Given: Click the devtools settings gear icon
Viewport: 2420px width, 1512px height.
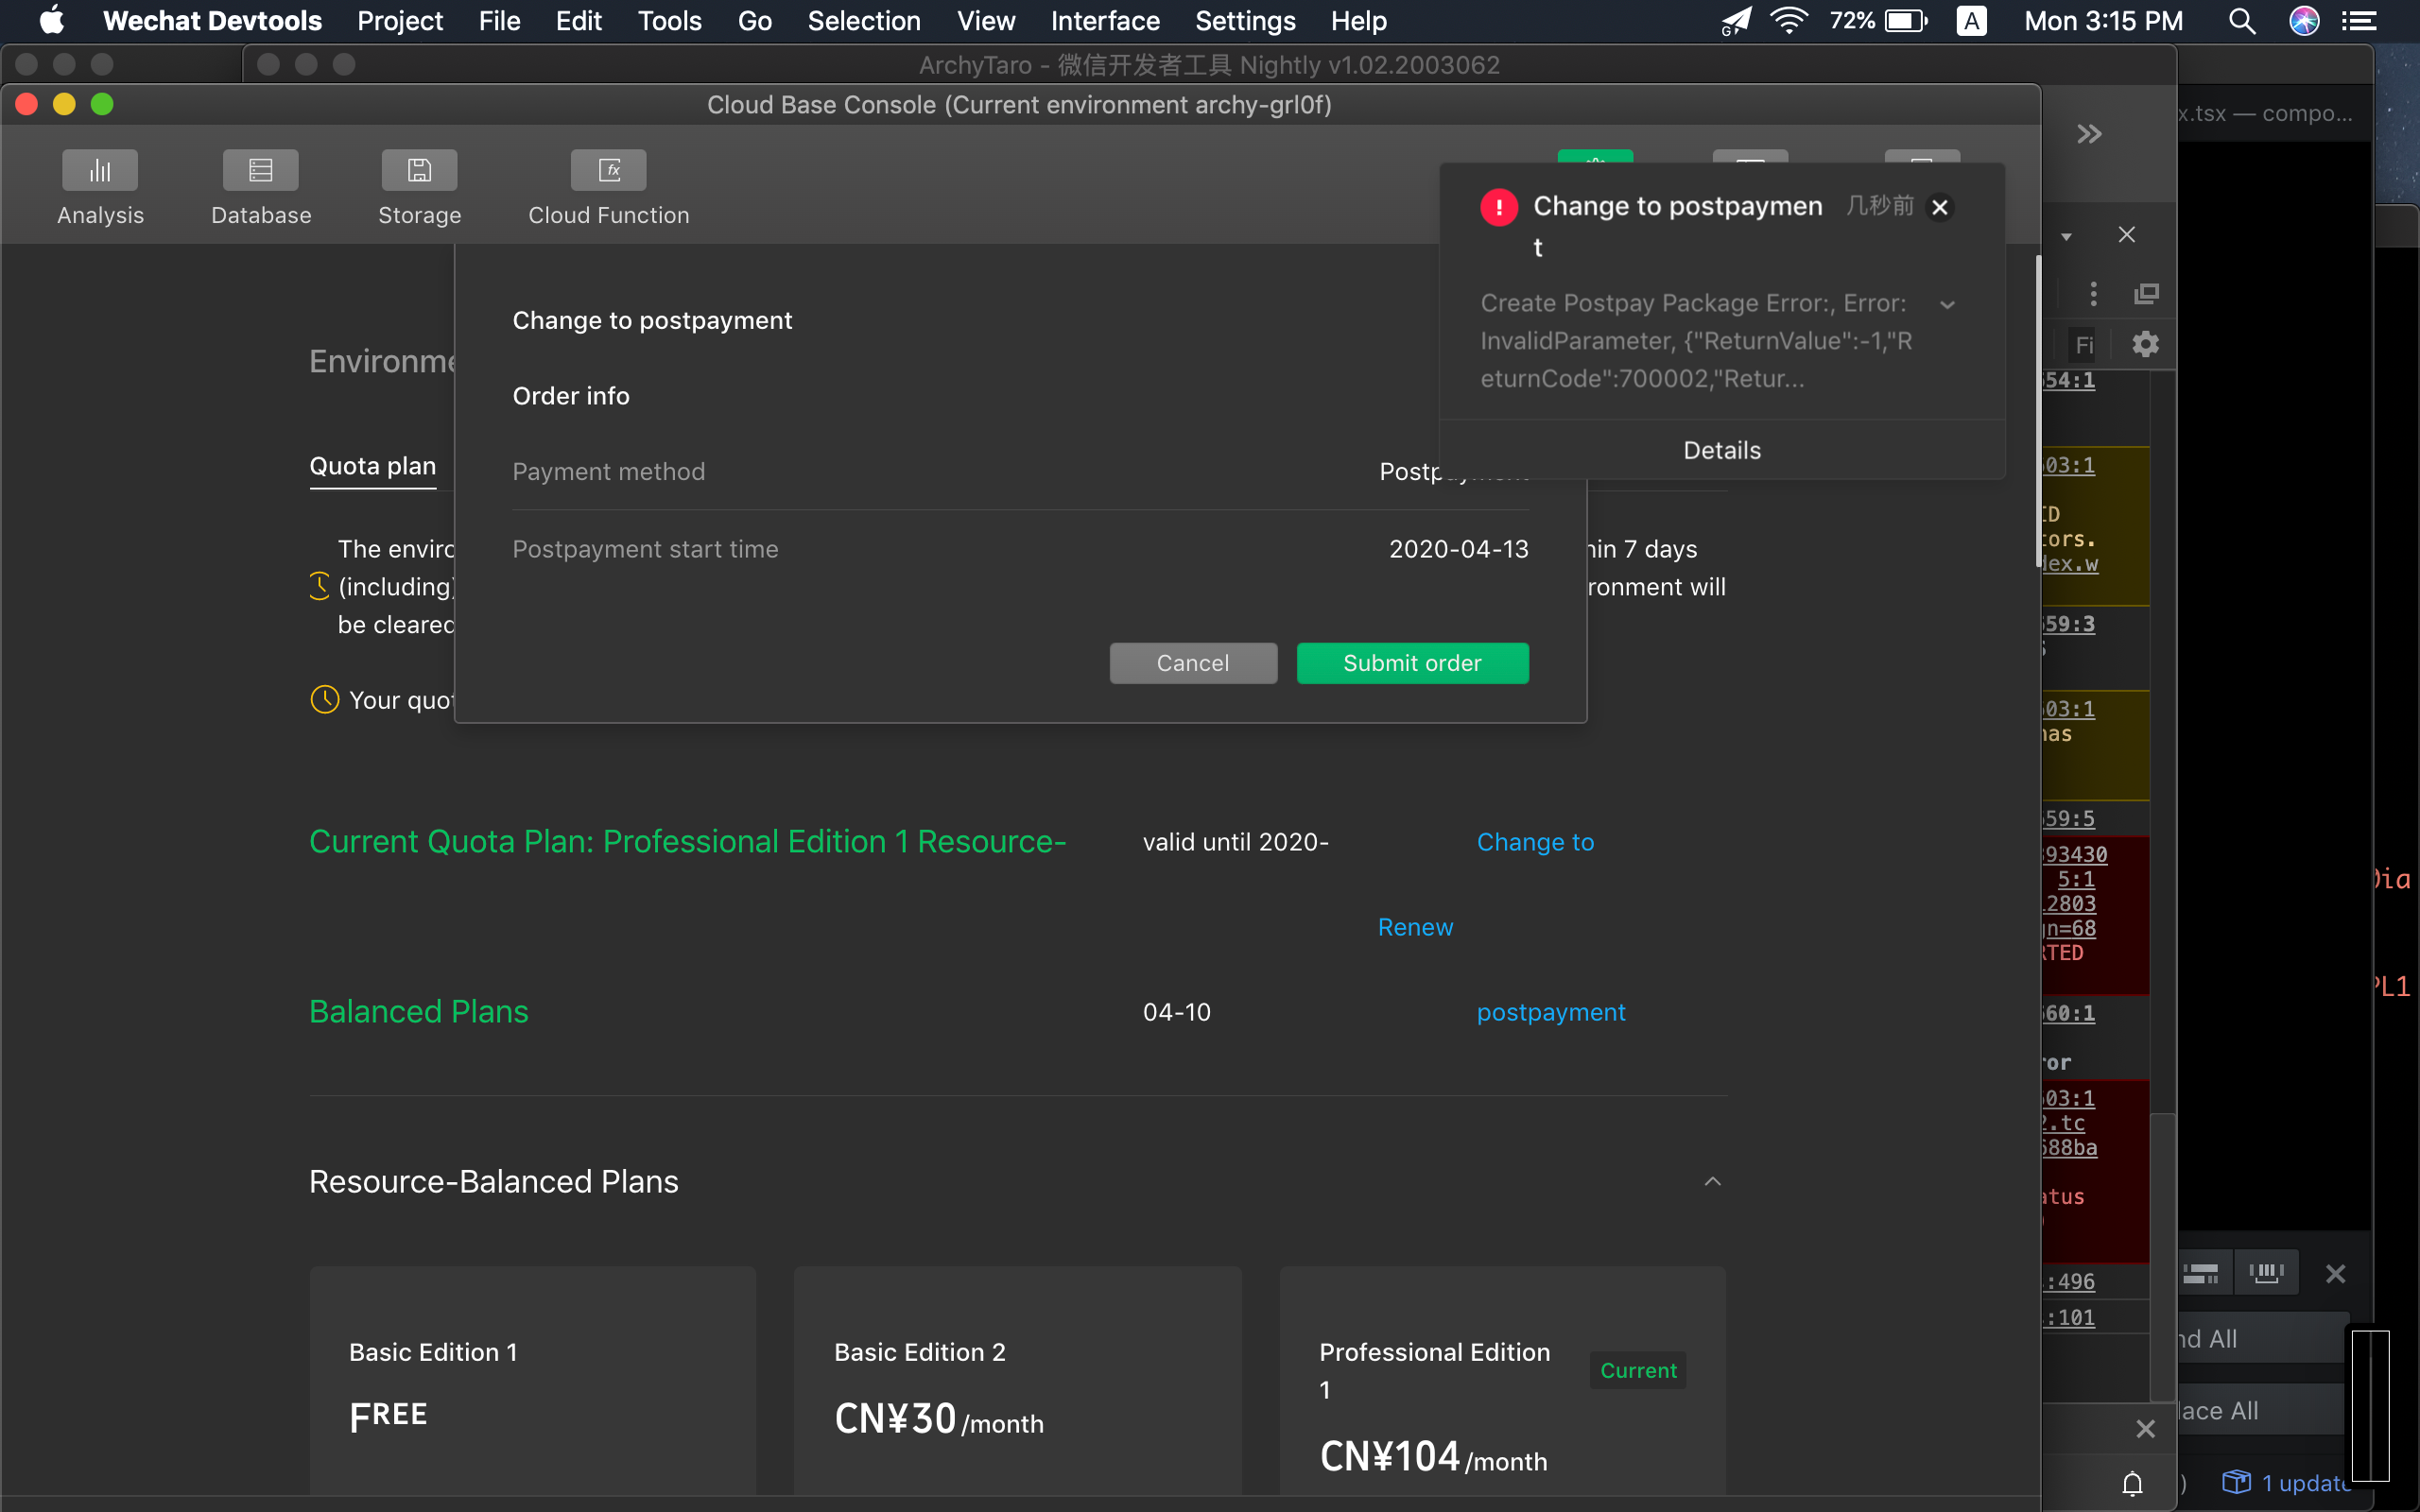Looking at the screenshot, I should pyautogui.click(x=2145, y=344).
